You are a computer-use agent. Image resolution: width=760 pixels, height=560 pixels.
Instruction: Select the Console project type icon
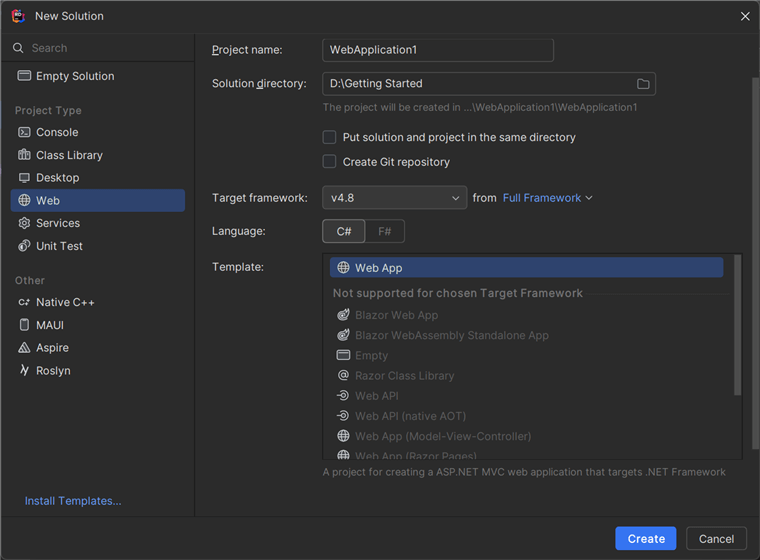click(25, 132)
